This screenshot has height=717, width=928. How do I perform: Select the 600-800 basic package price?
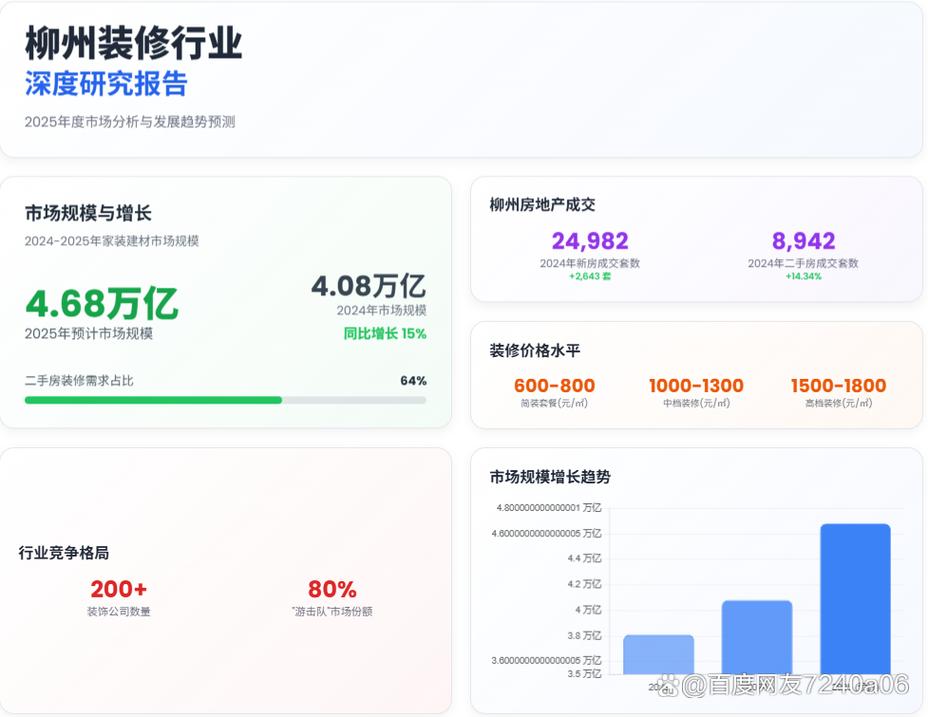(x=554, y=386)
